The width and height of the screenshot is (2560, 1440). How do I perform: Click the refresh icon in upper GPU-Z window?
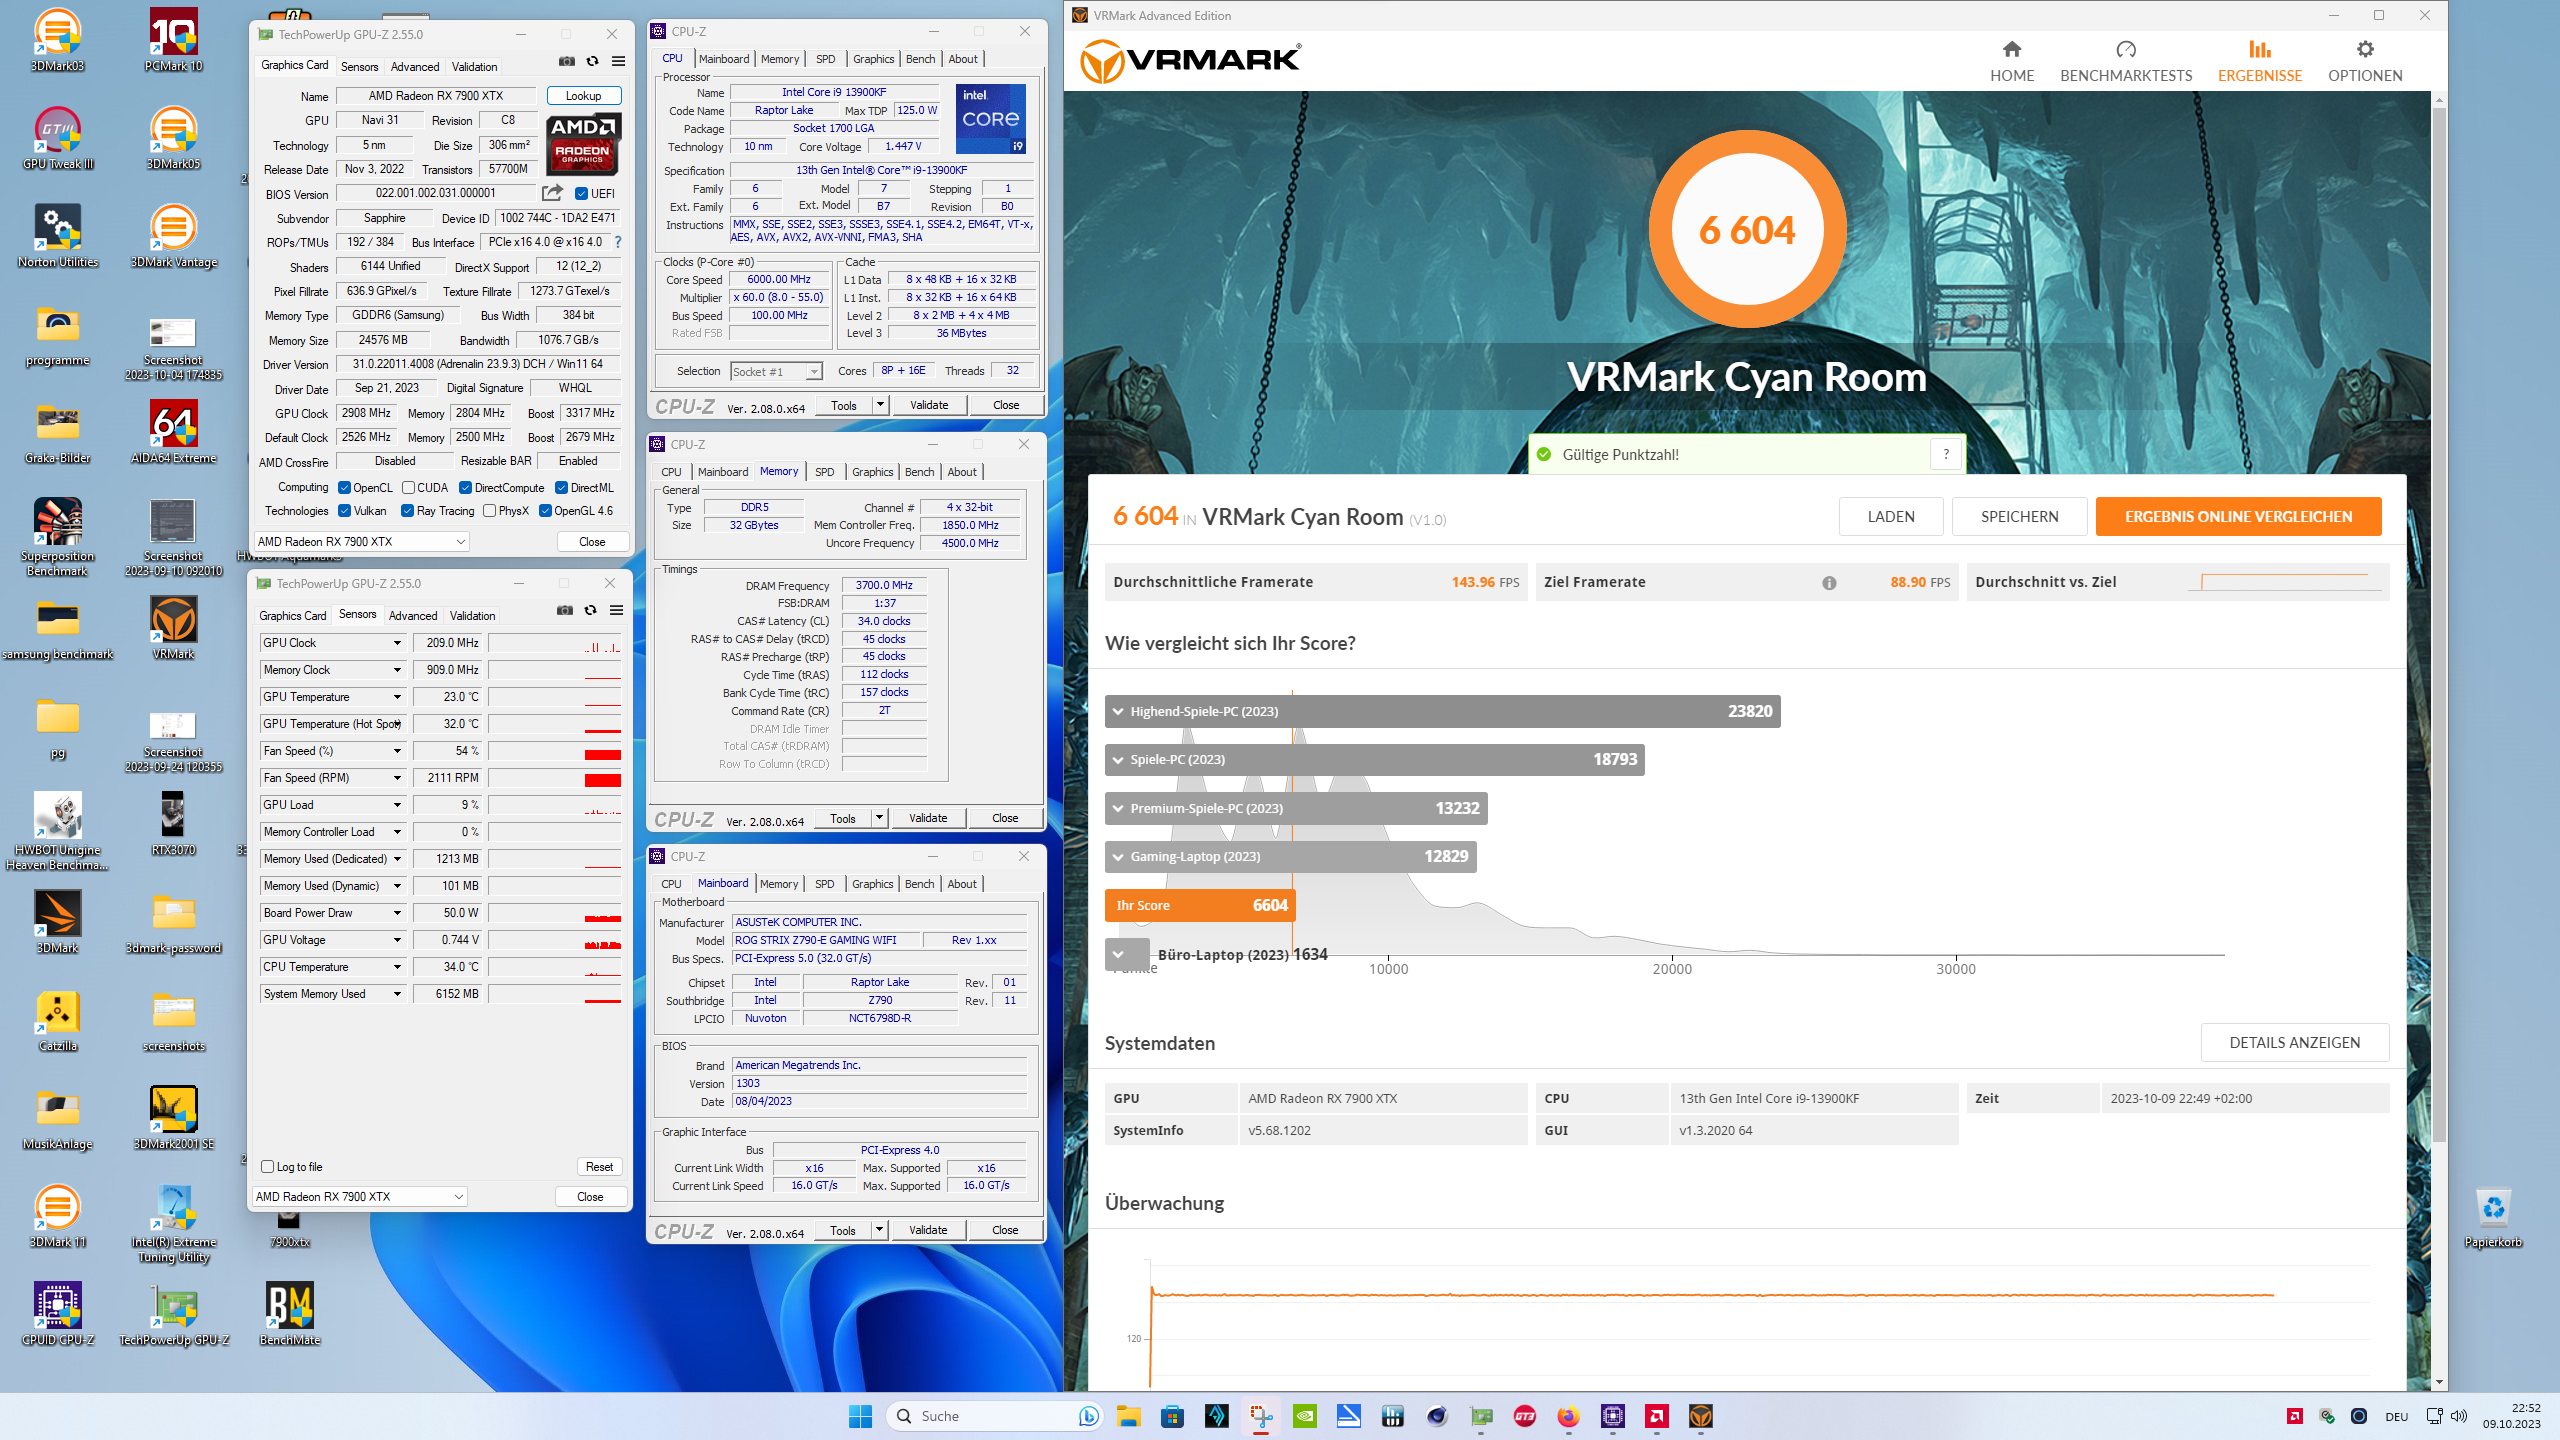coord(593,62)
